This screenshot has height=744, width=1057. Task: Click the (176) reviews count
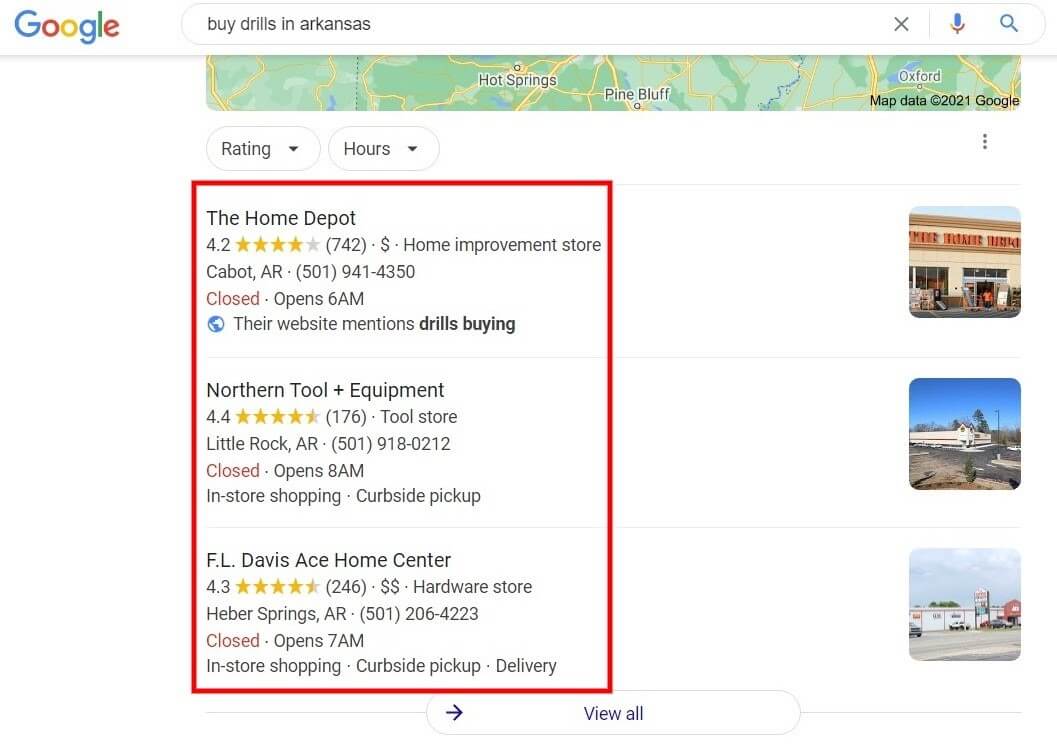click(346, 416)
